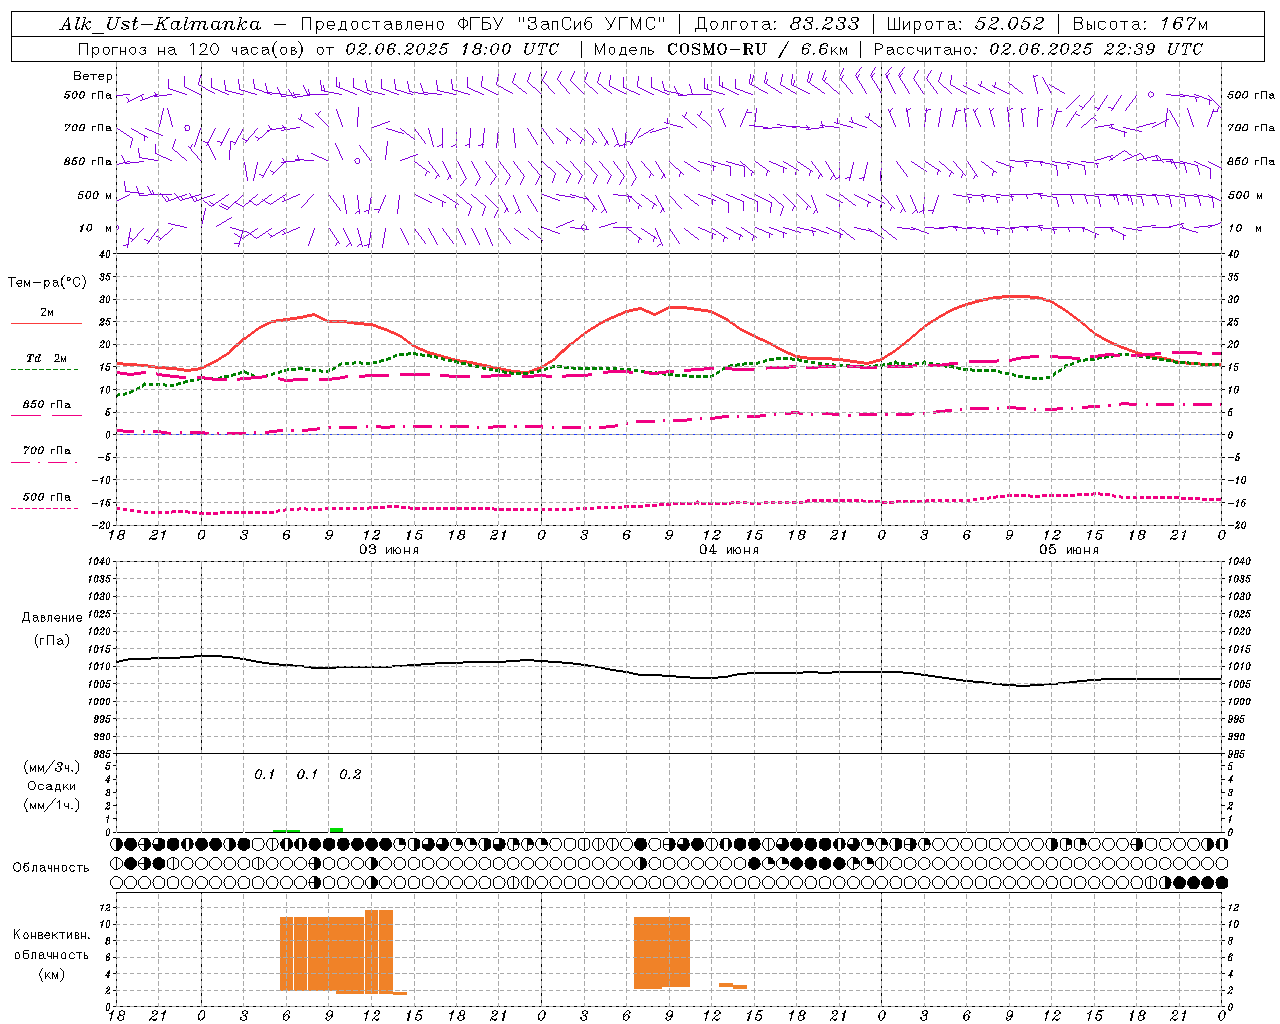Viewport: 1280px width, 1024px height.
Task: Click the Облачность row label
Action: pyautogui.click(x=51, y=868)
